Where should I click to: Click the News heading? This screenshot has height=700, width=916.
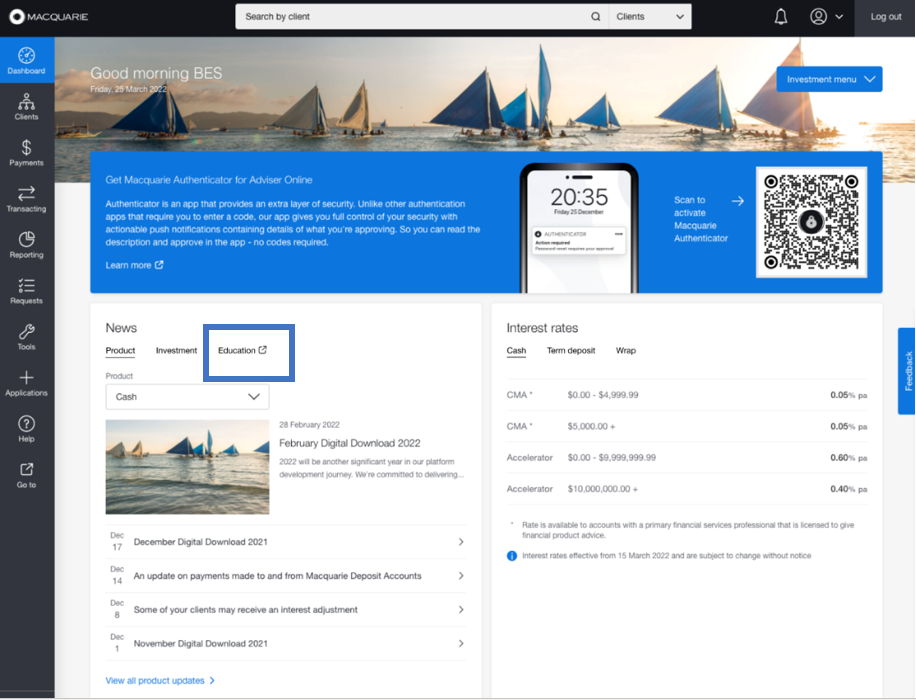tap(121, 328)
